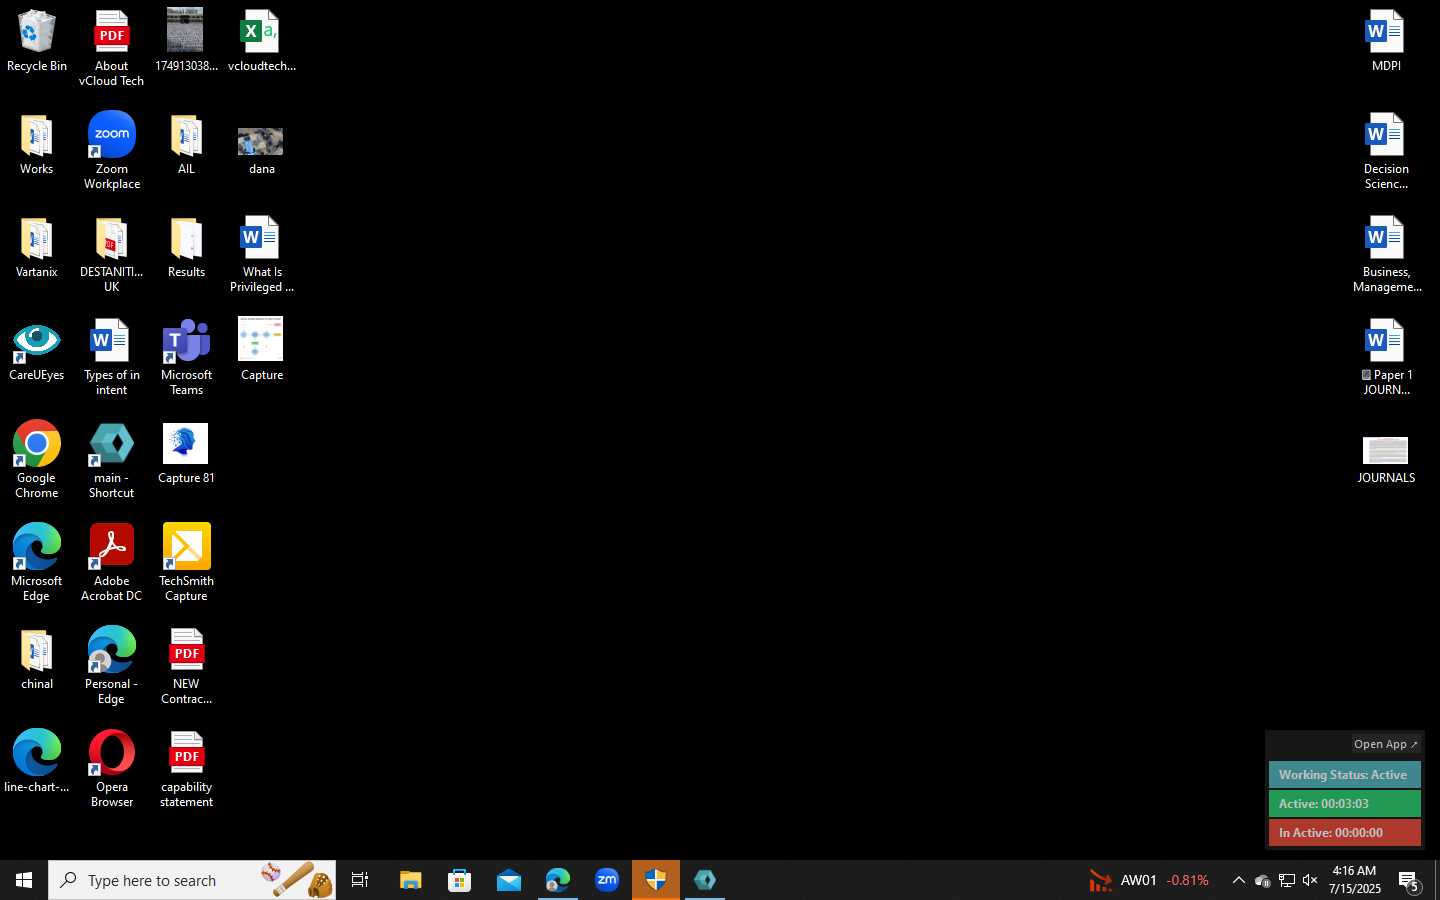Select the DESTANITI UK folder
The width and height of the screenshot is (1440, 900).
[111, 255]
